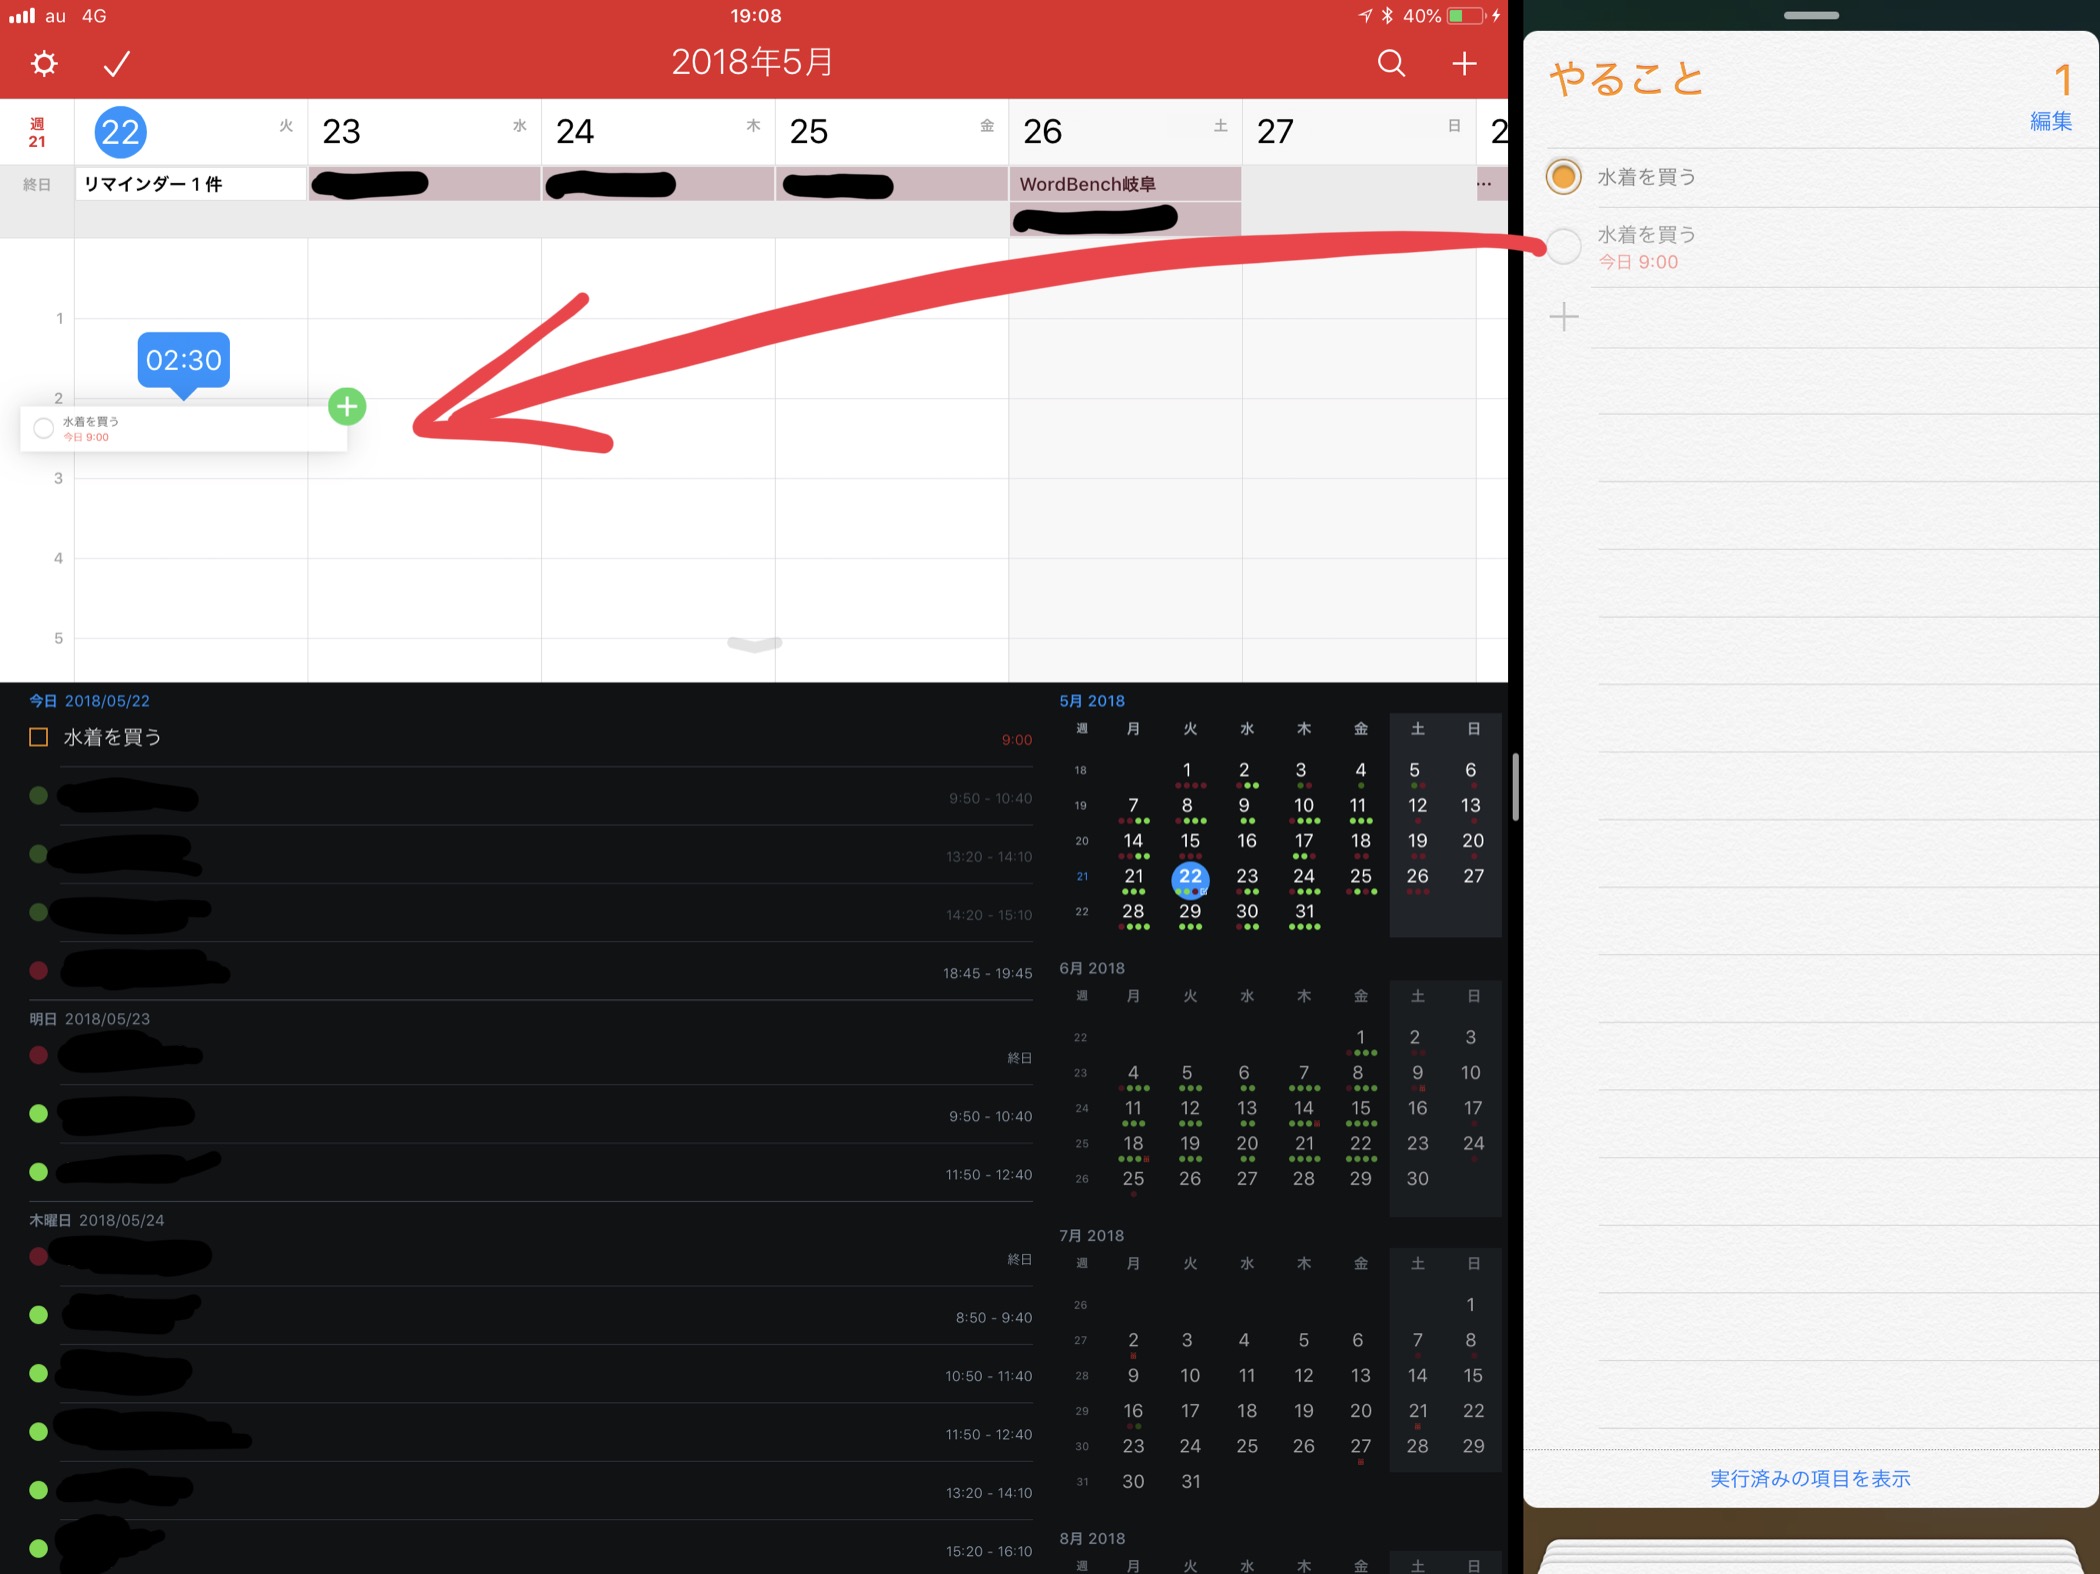Select day 24 木 in the week header
Viewport: 2100px width, 1574px height.
pos(658,131)
